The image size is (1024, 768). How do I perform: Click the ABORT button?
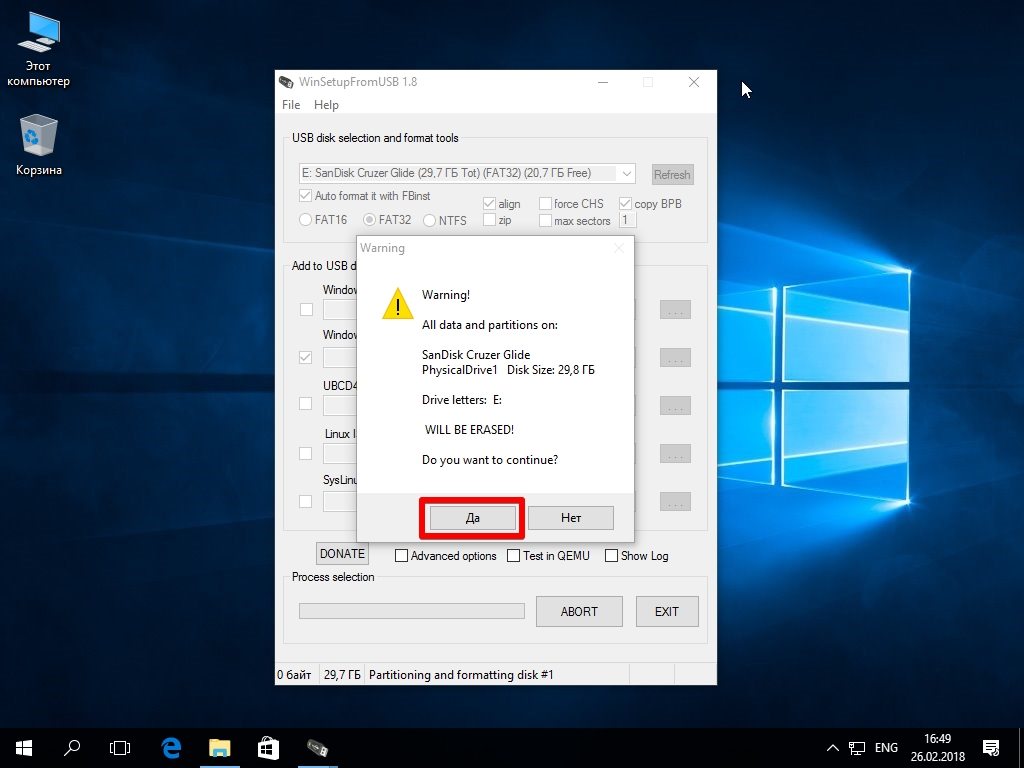[579, 611]
